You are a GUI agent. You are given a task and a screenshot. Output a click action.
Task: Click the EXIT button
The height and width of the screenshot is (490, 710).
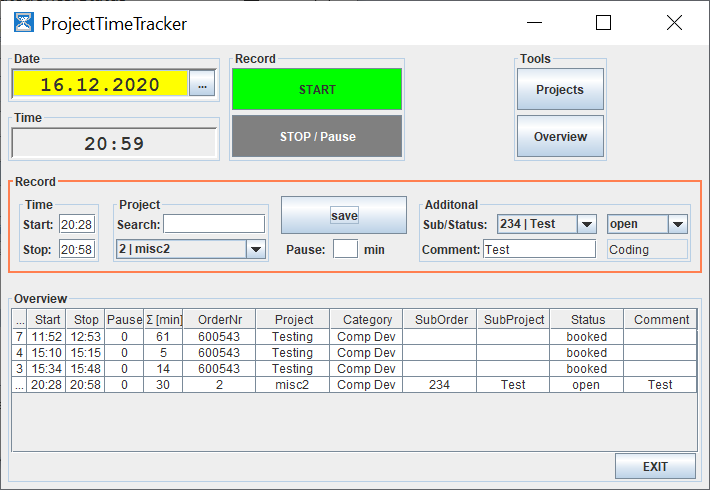(x=655, y=466)
